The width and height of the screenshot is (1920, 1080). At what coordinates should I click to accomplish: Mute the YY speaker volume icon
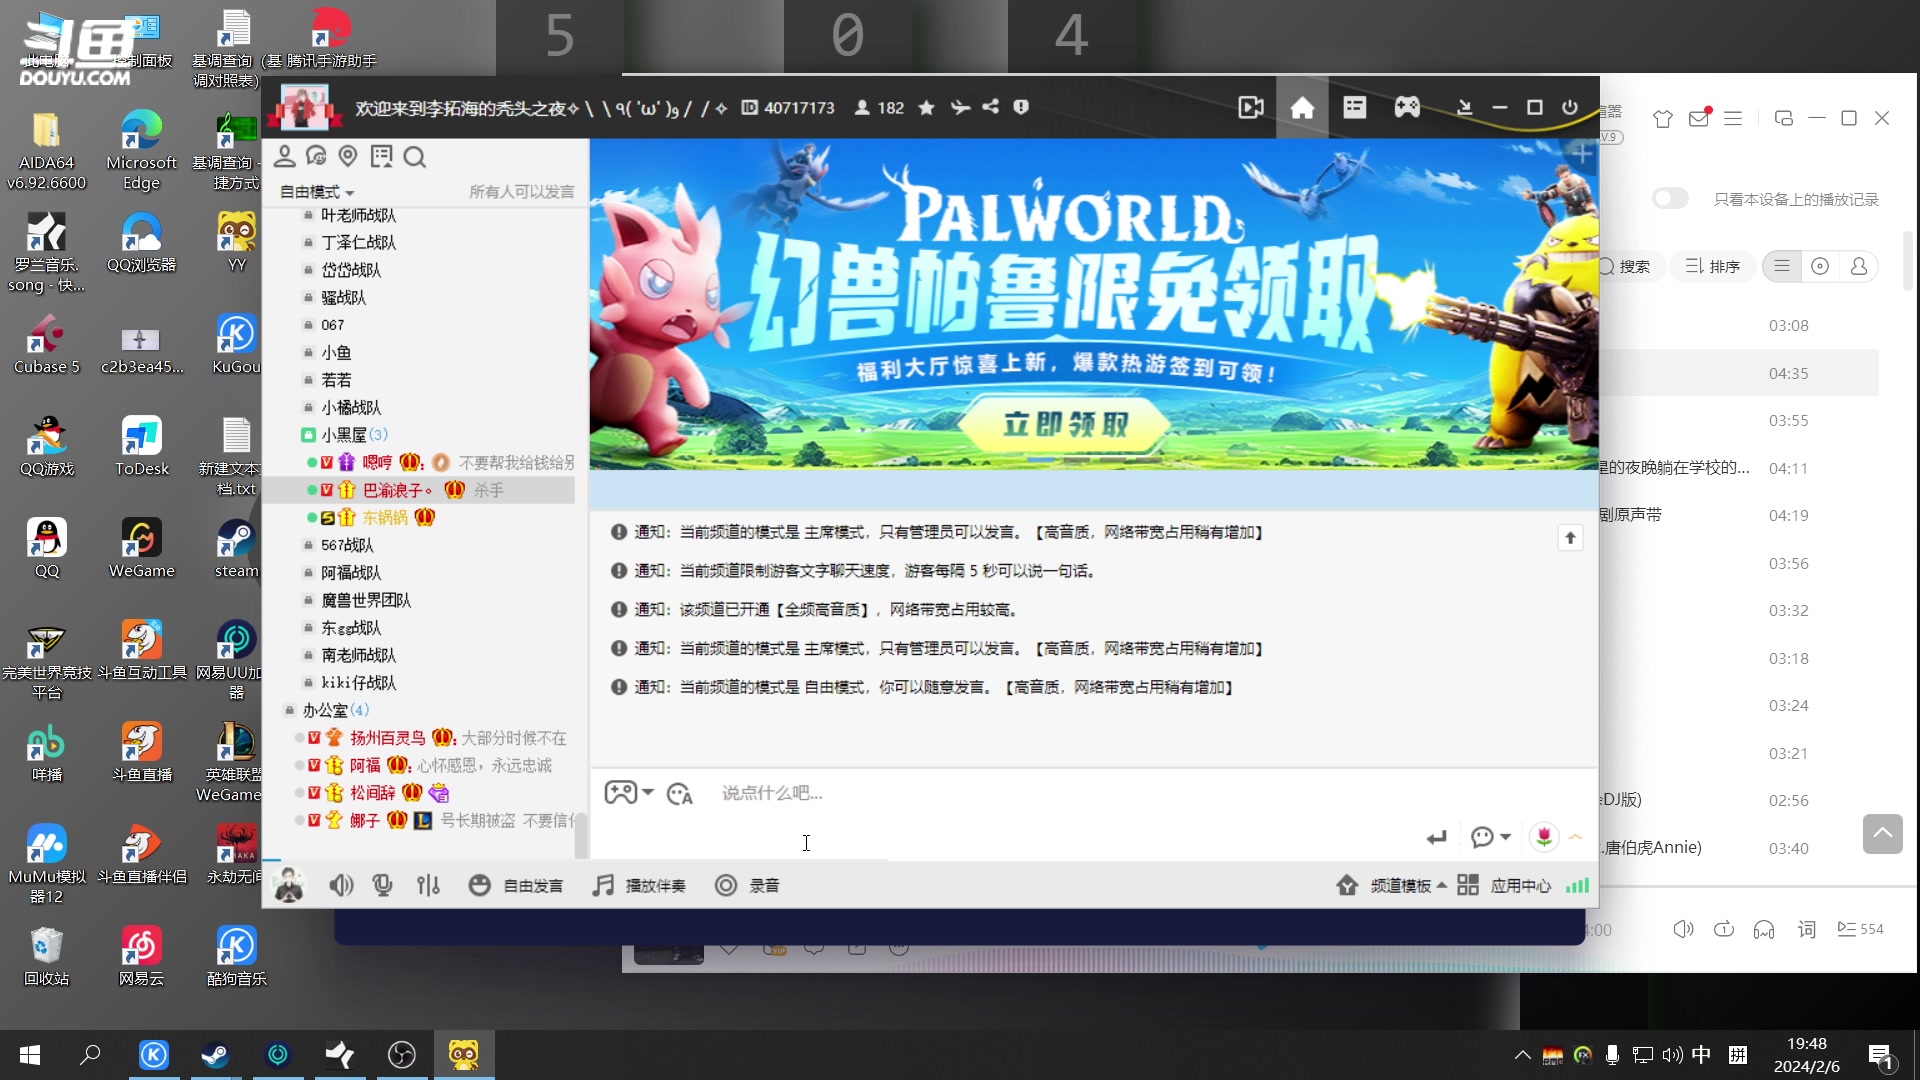[341, 885]
